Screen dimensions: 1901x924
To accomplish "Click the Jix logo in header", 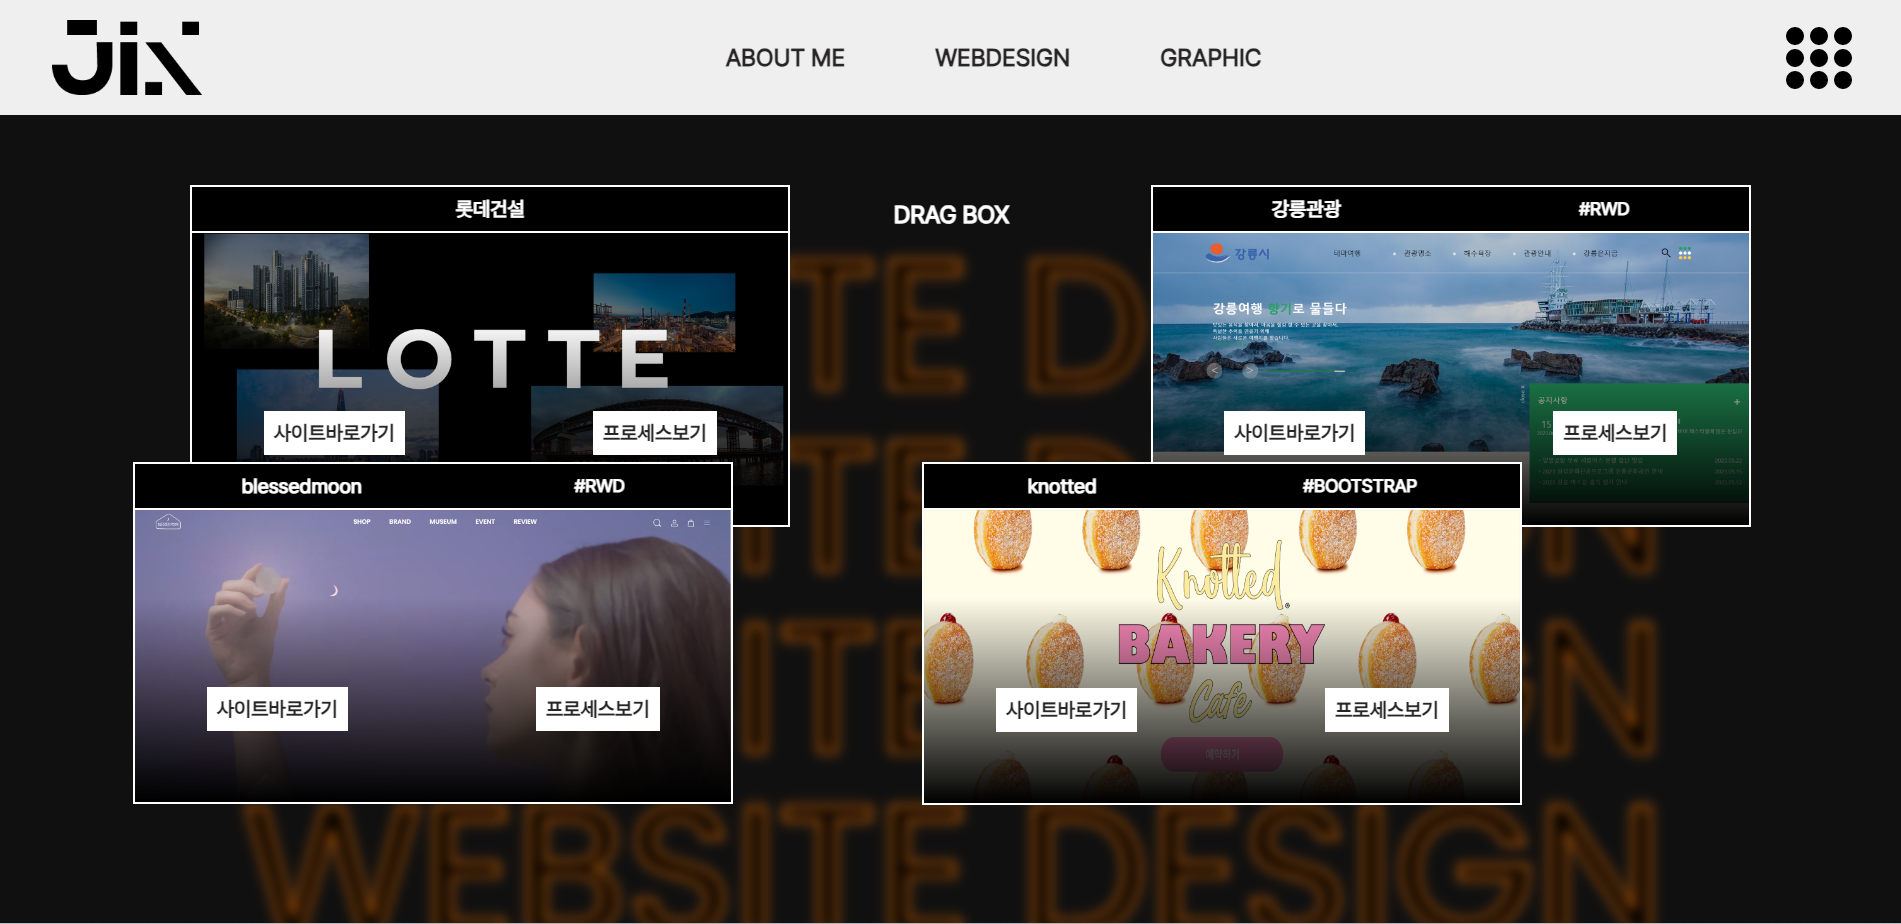I will tap(127, 58).
